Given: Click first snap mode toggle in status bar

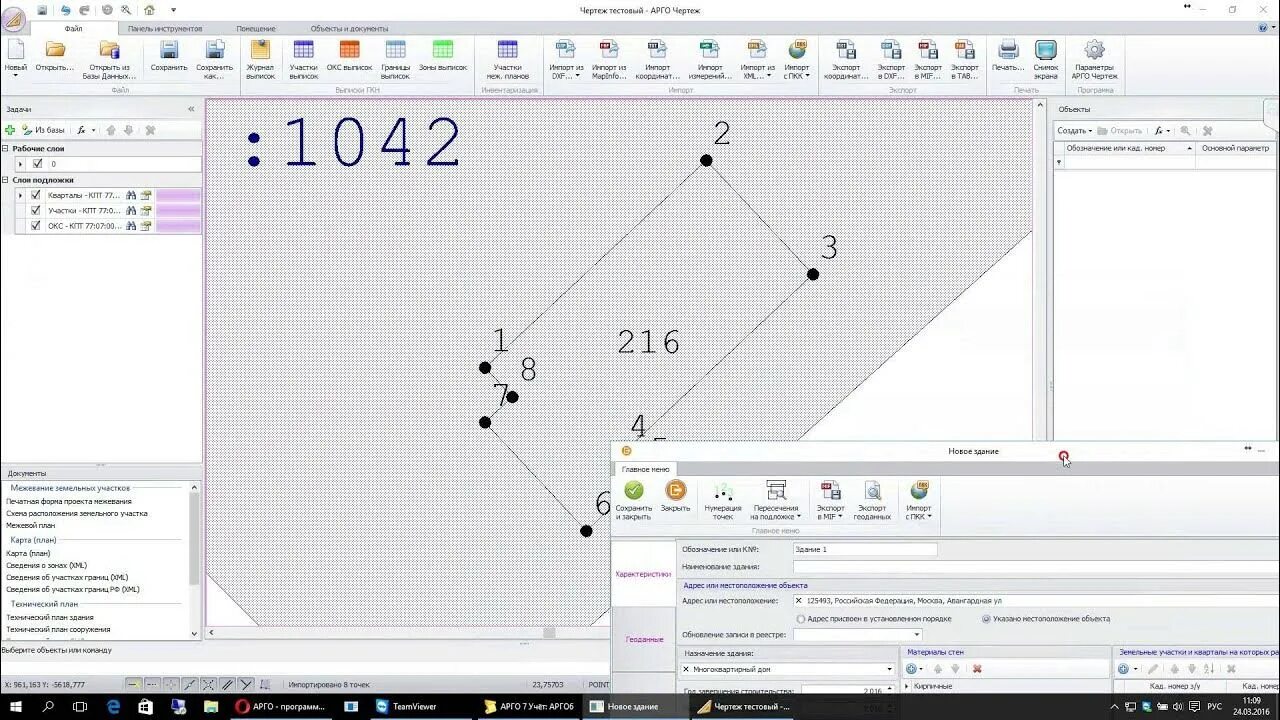Looking at the screenshot, I should (x=133, y=685).
